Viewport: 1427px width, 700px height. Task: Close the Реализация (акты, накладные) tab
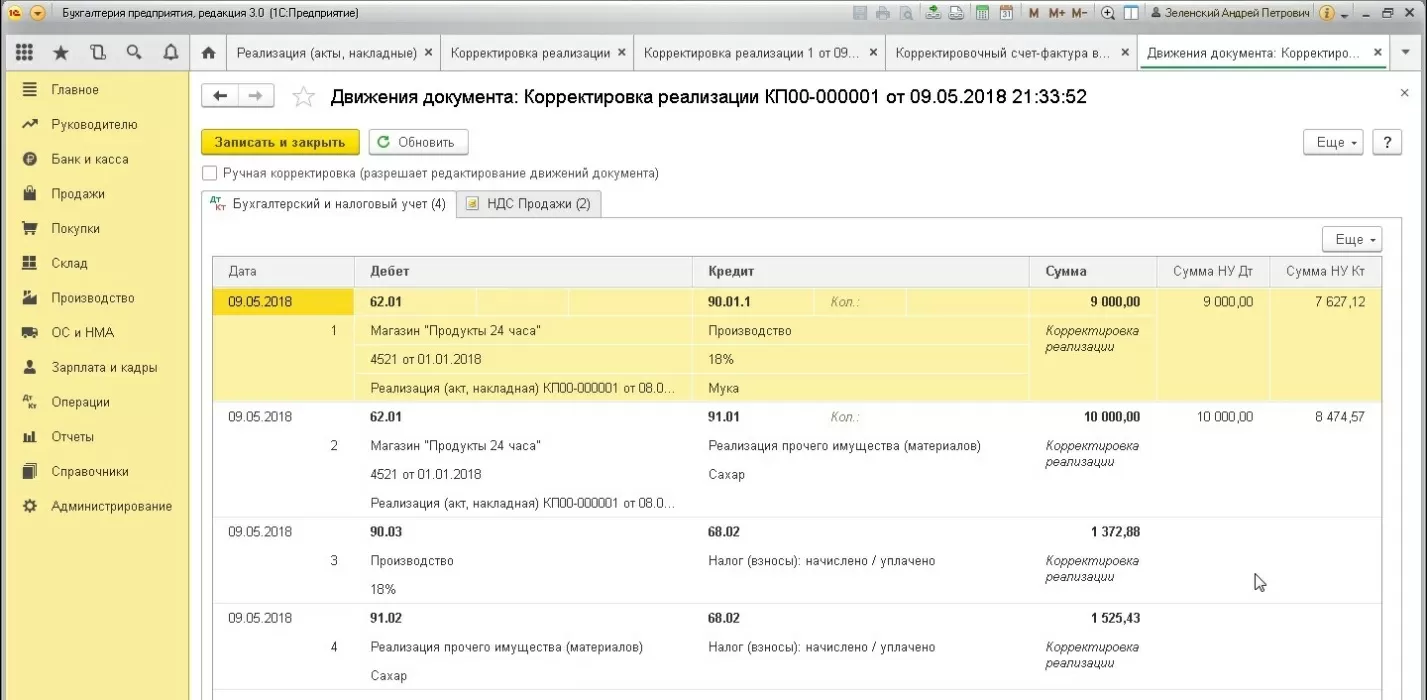point(429,53)
